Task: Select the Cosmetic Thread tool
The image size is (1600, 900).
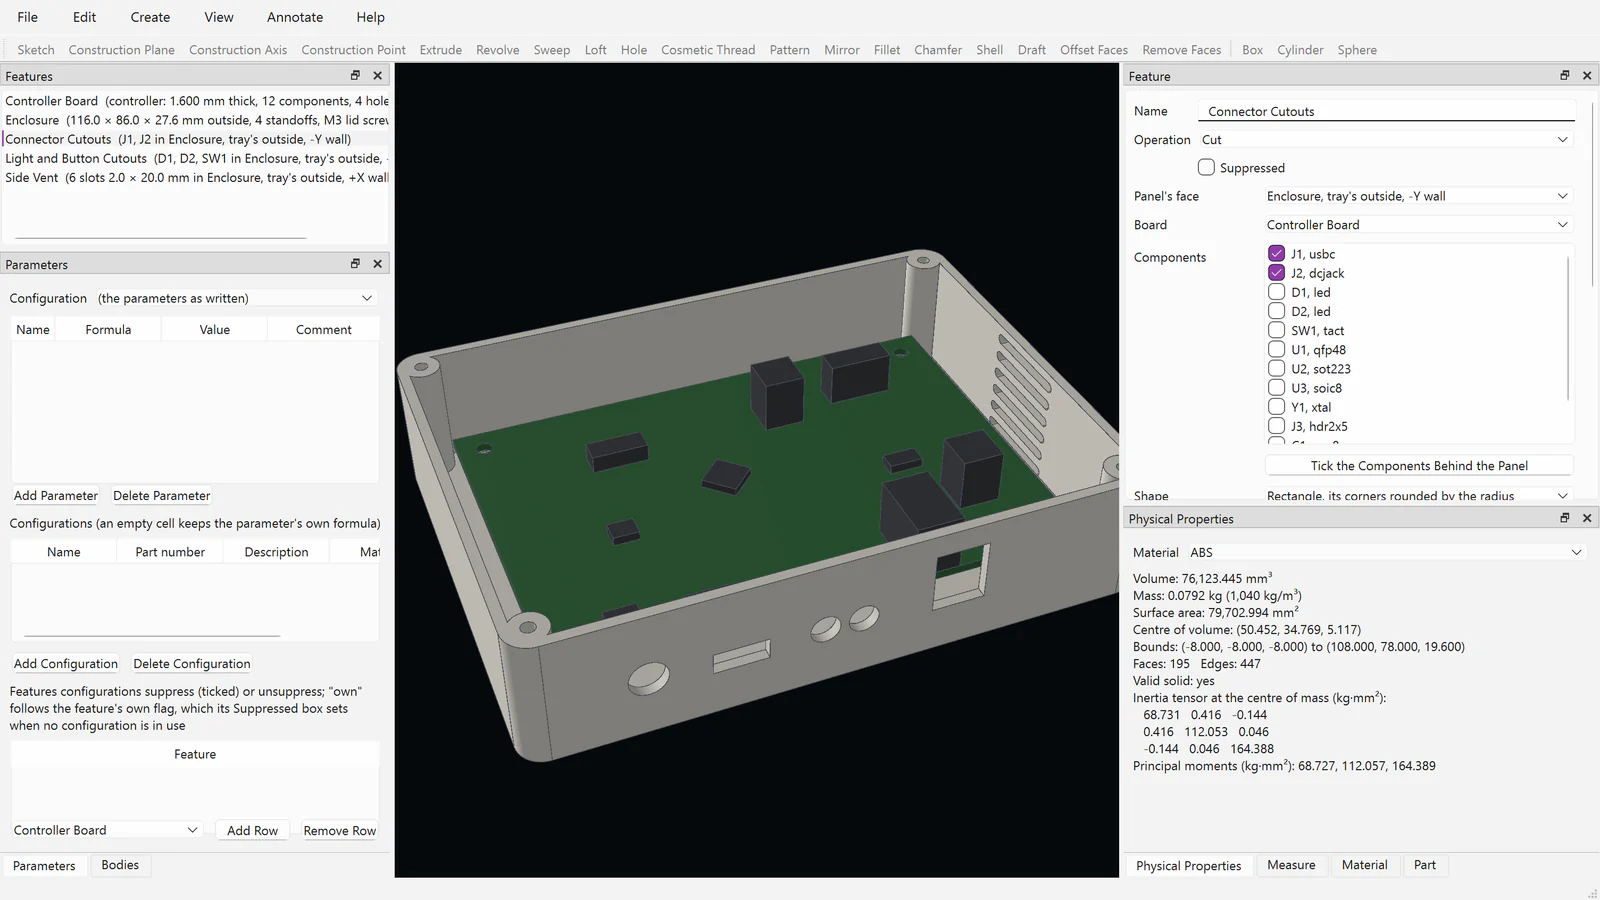Action: tap(708, 50)
